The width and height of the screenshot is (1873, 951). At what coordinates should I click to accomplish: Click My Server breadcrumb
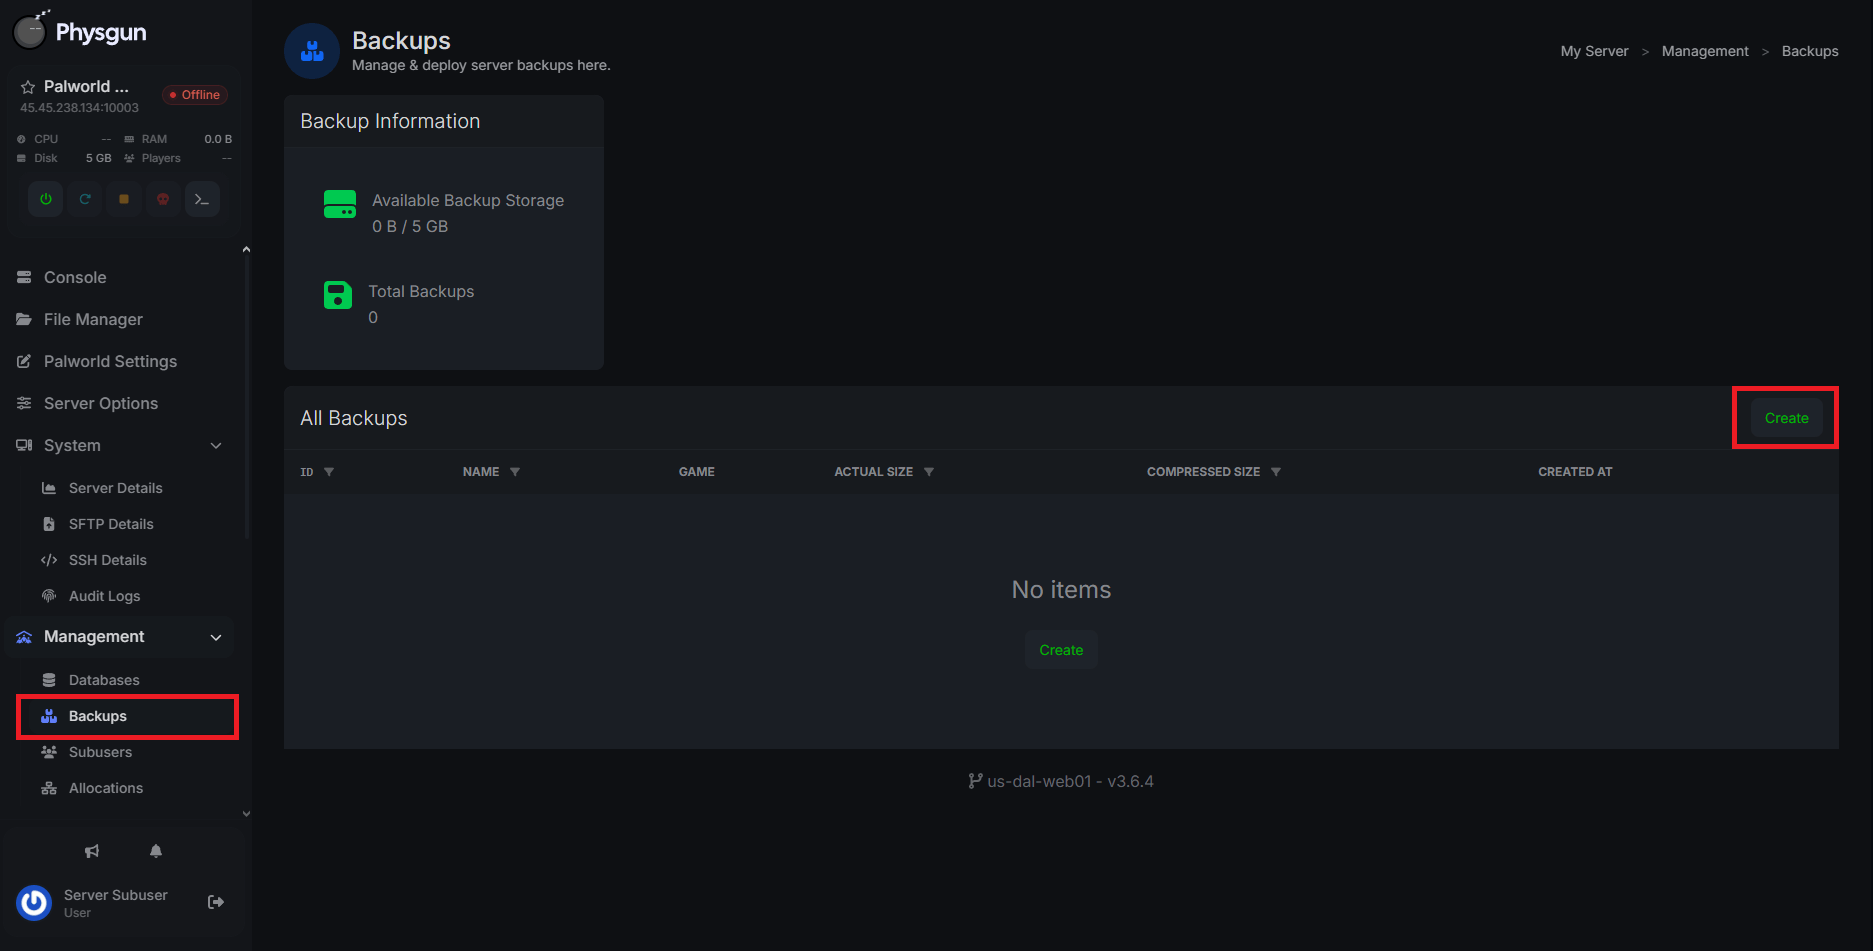[x=1594, y=51]
